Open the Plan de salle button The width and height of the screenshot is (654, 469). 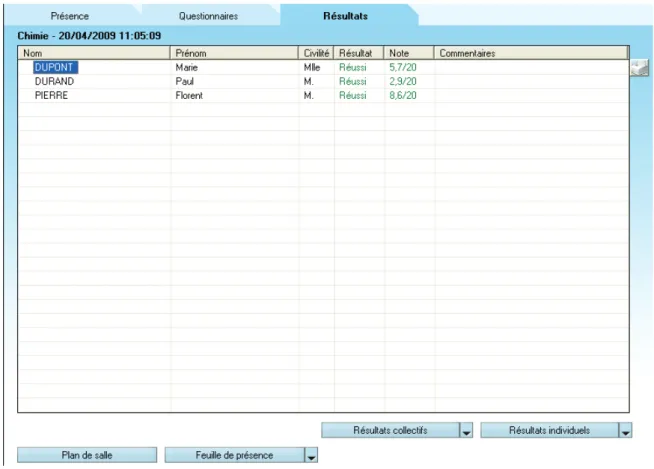[87, 455]
